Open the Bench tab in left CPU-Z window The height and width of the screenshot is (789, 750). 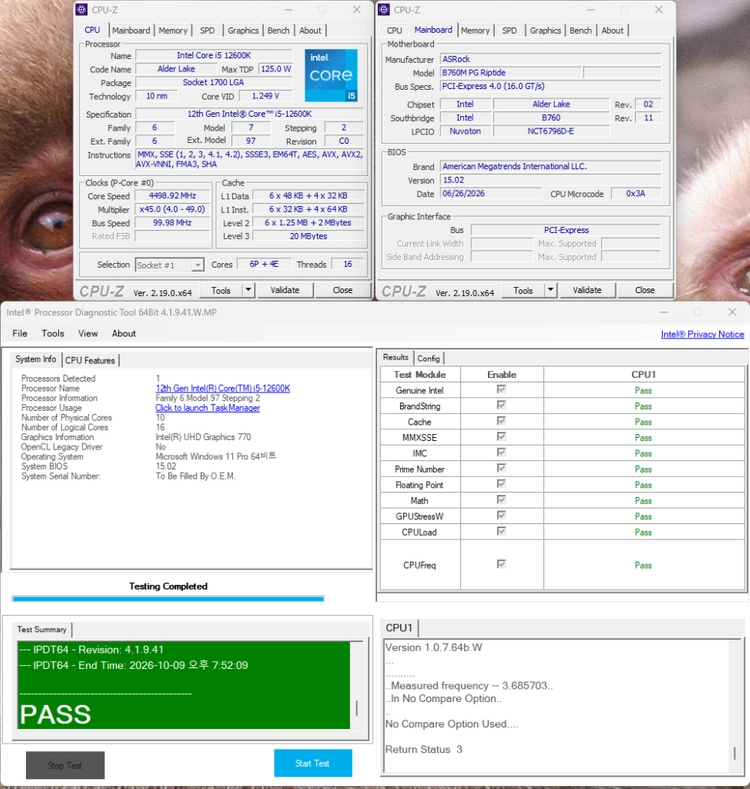(278, 30)
